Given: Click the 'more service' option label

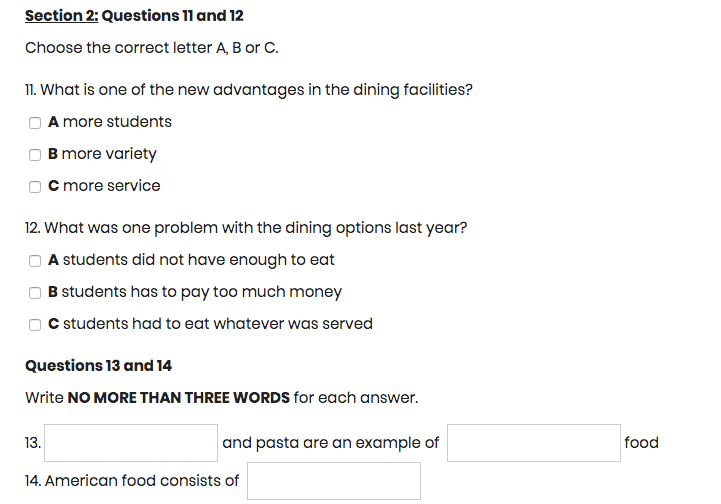Looking at the screenshot, I should point(112,186).
